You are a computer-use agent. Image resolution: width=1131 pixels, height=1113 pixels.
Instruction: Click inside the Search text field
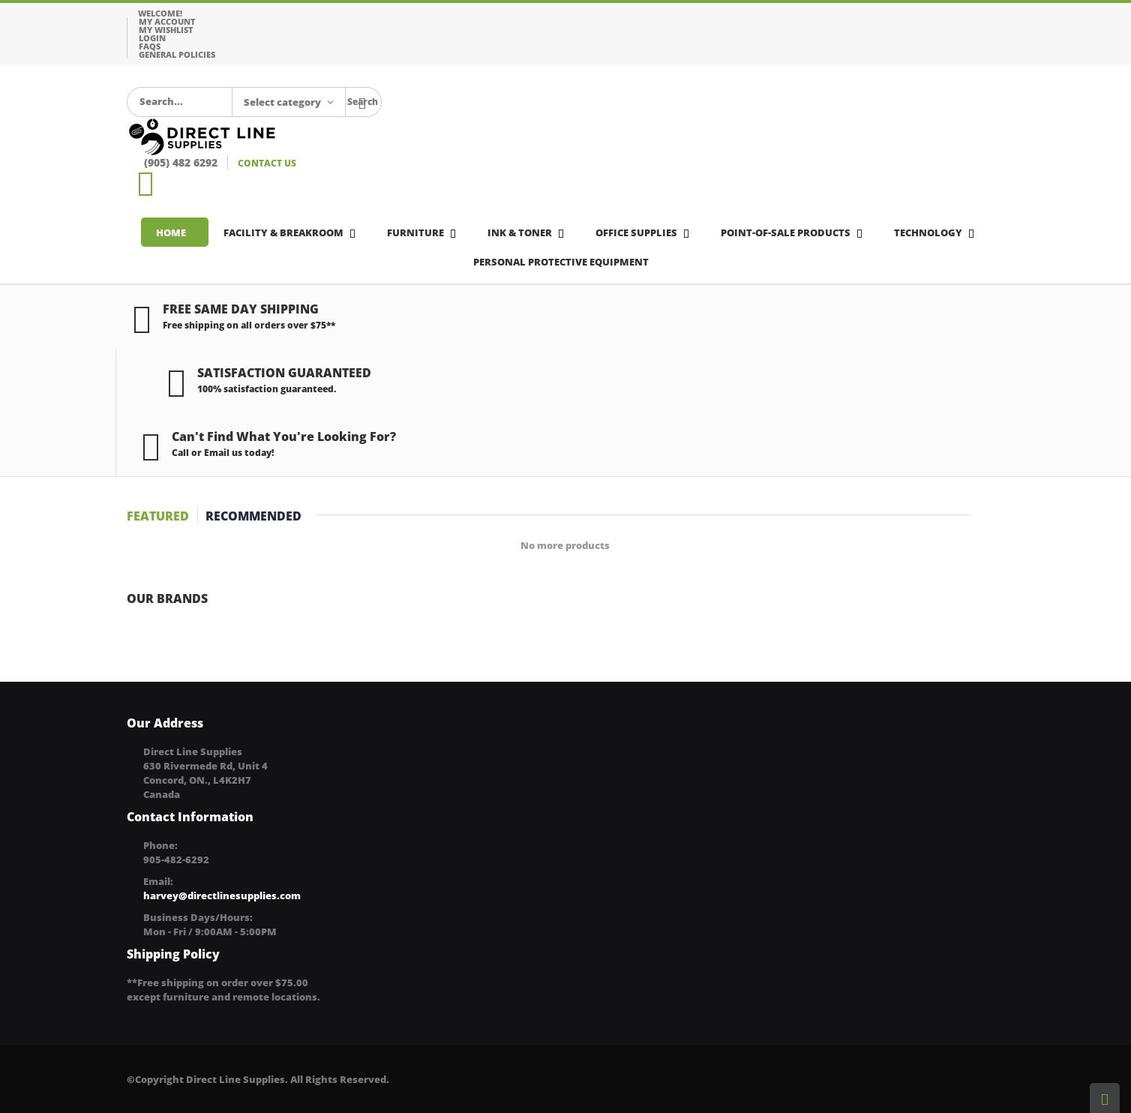coord(180,101)
